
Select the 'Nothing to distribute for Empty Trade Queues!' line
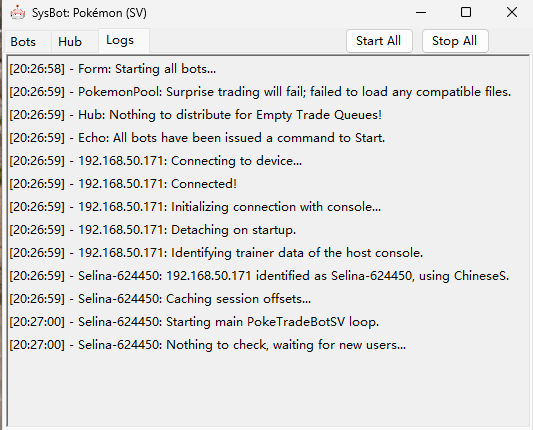click(x=195, y=115)
